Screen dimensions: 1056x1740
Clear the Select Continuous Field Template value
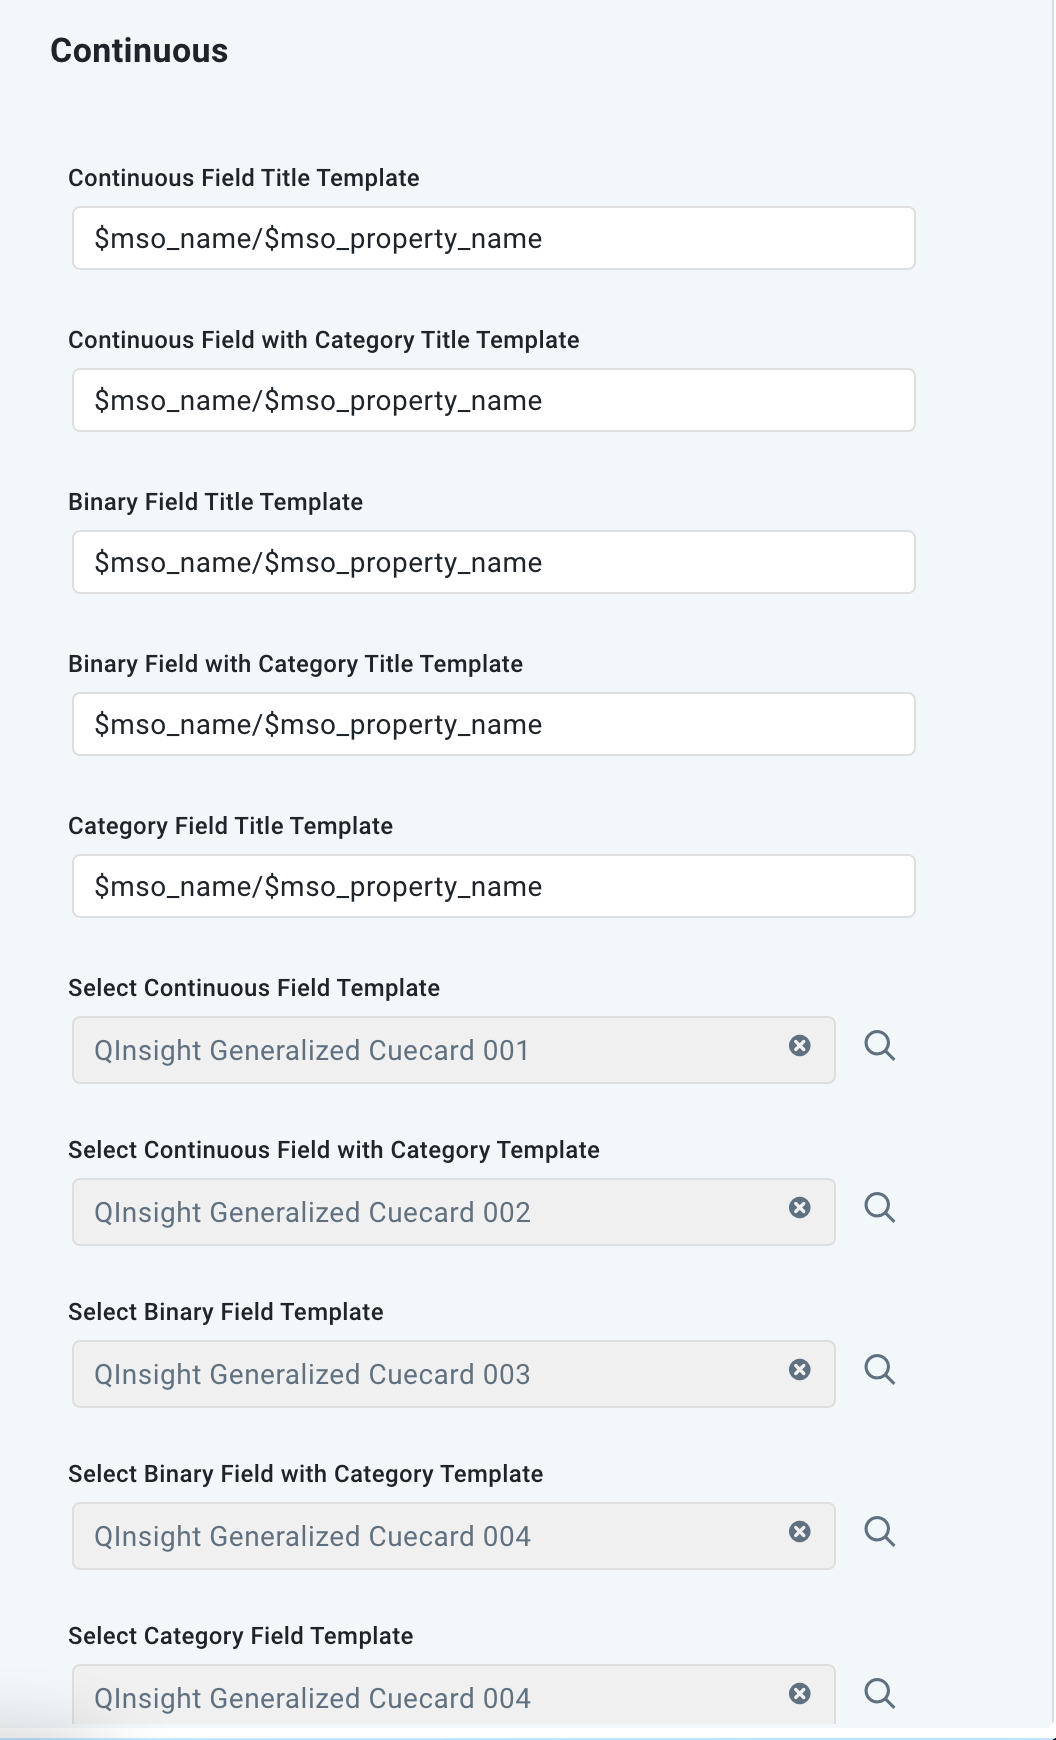(799, 1046)
